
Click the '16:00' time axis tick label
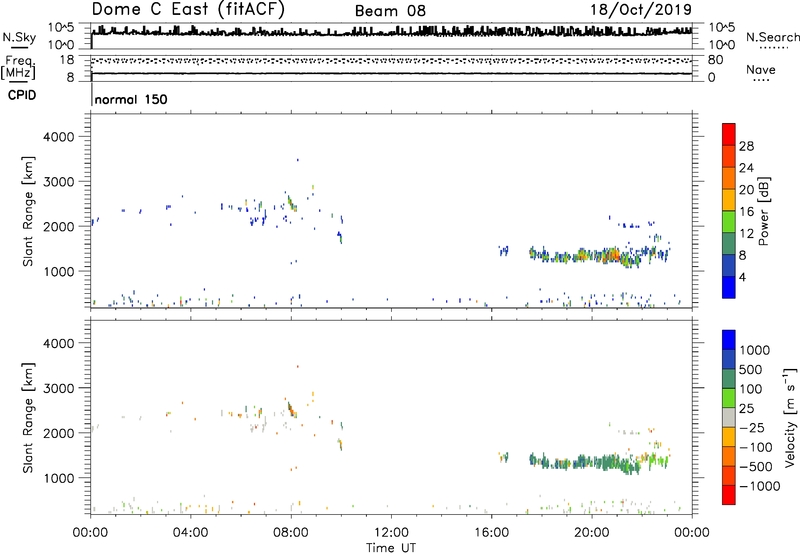(x=491, y=533)
